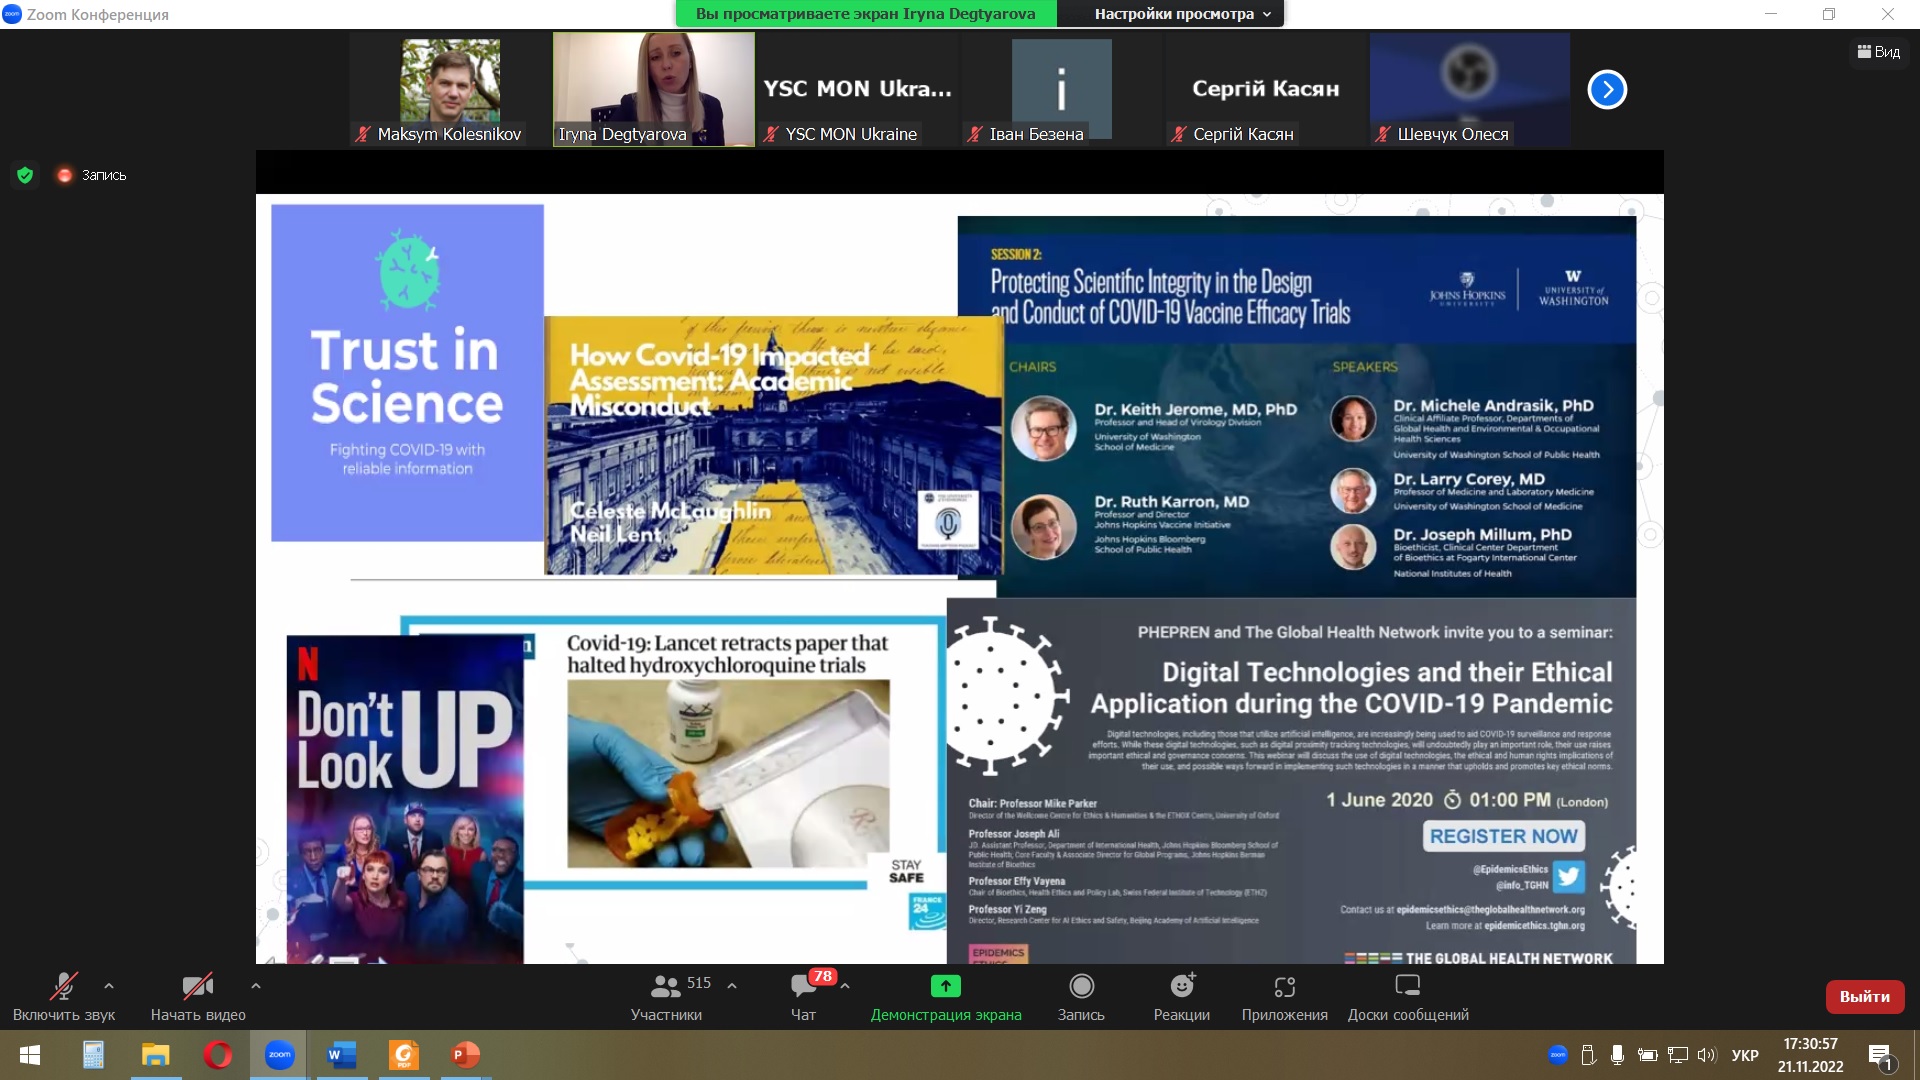
Task: Open Whiteboards (Доски сообщений) icon
Action: pyautogui.click(x=1407, y=987)
